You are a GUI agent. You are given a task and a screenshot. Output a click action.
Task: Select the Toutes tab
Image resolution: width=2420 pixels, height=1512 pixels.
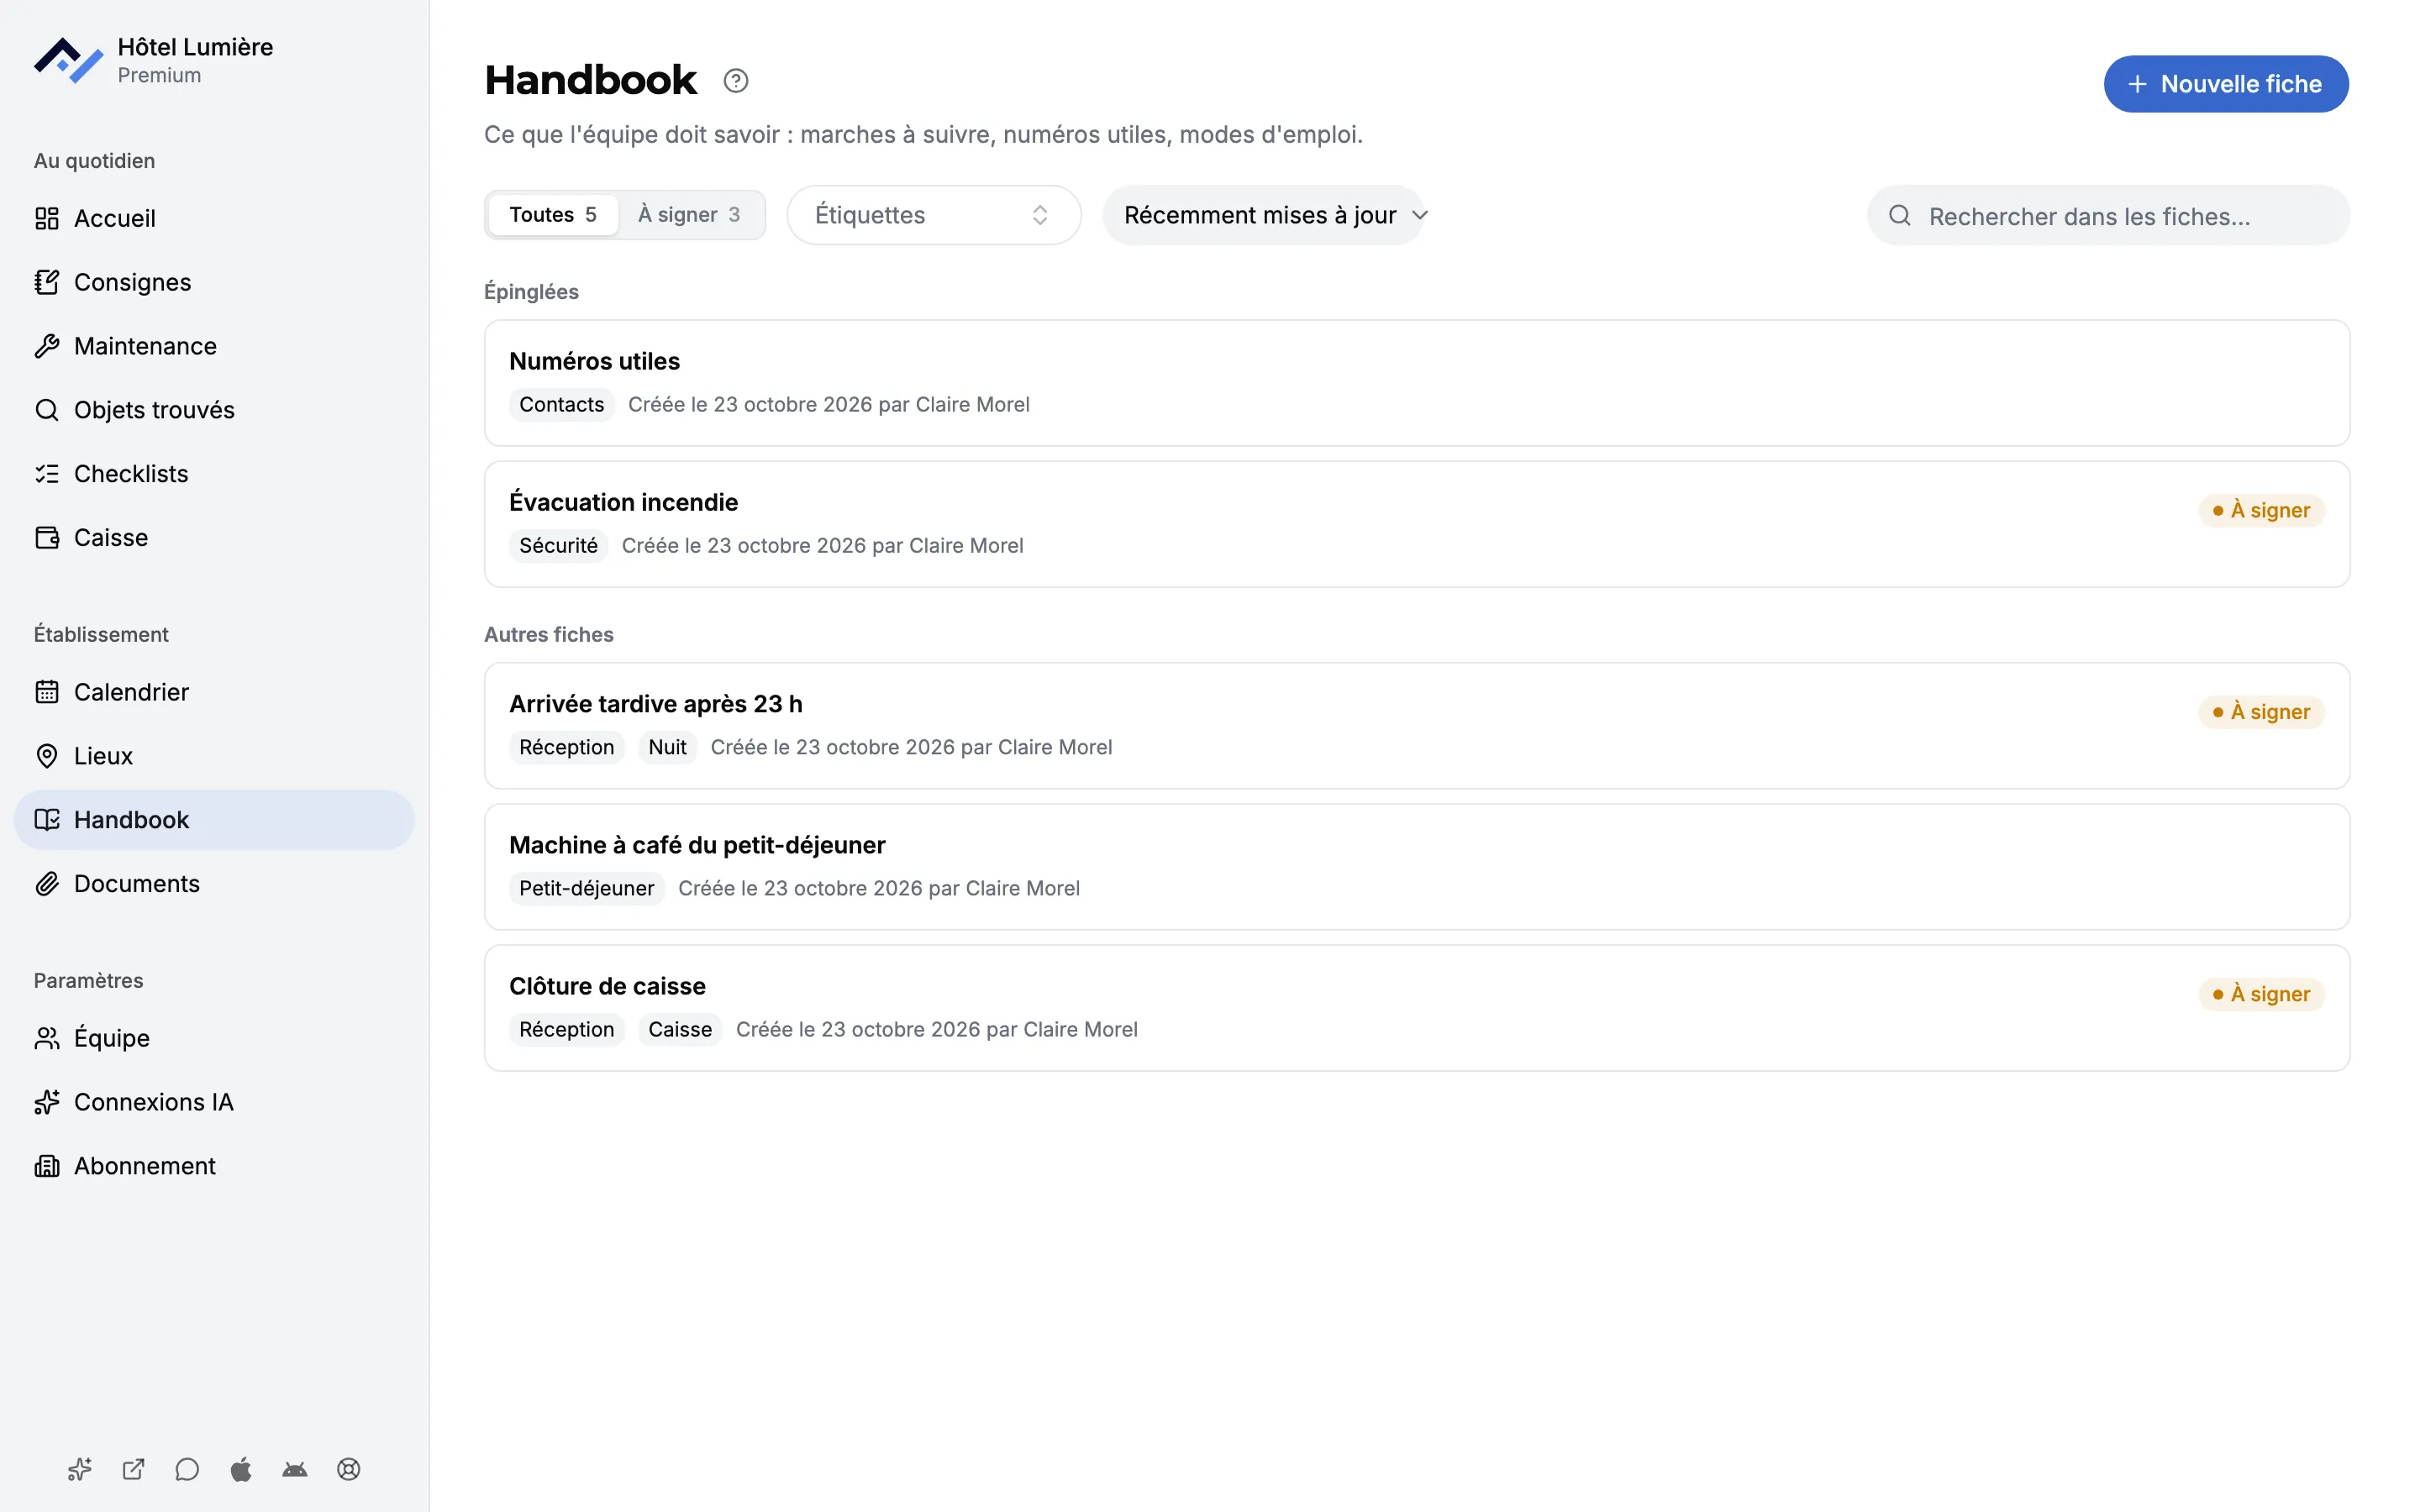[553, 215]
